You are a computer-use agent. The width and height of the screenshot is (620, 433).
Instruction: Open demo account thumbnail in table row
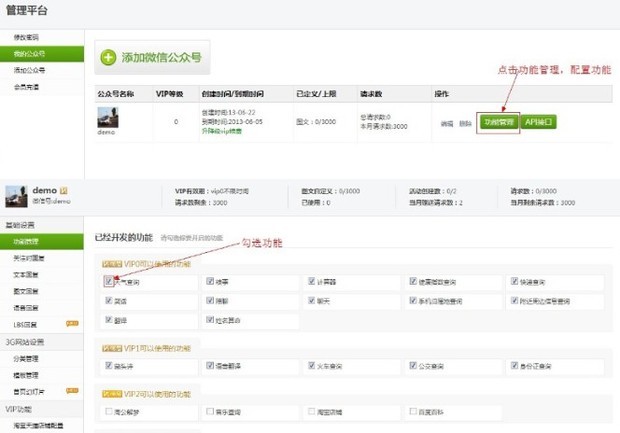click(x=108, y=117)
